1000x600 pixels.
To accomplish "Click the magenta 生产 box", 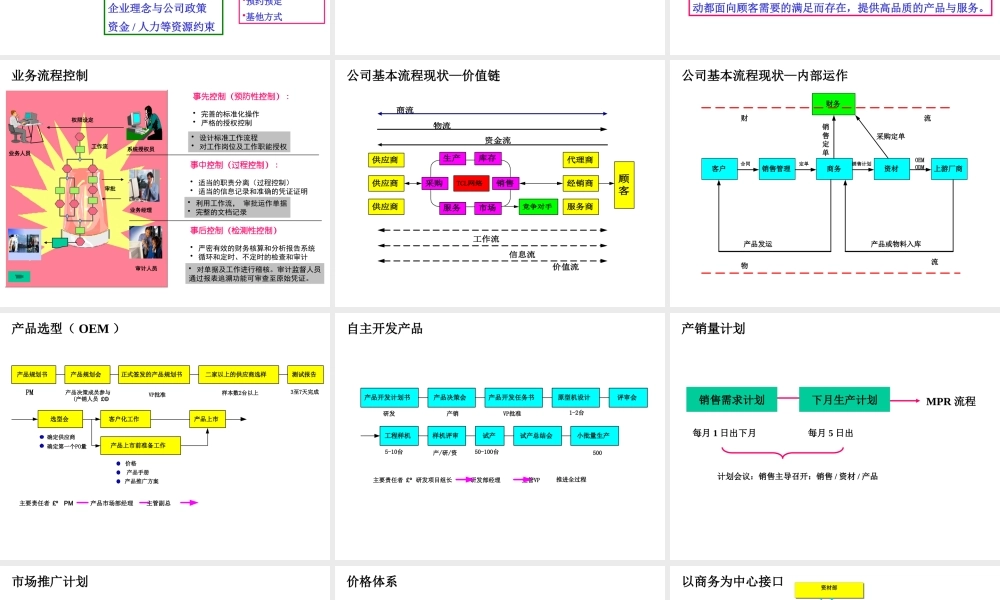I will coord(452,158).
